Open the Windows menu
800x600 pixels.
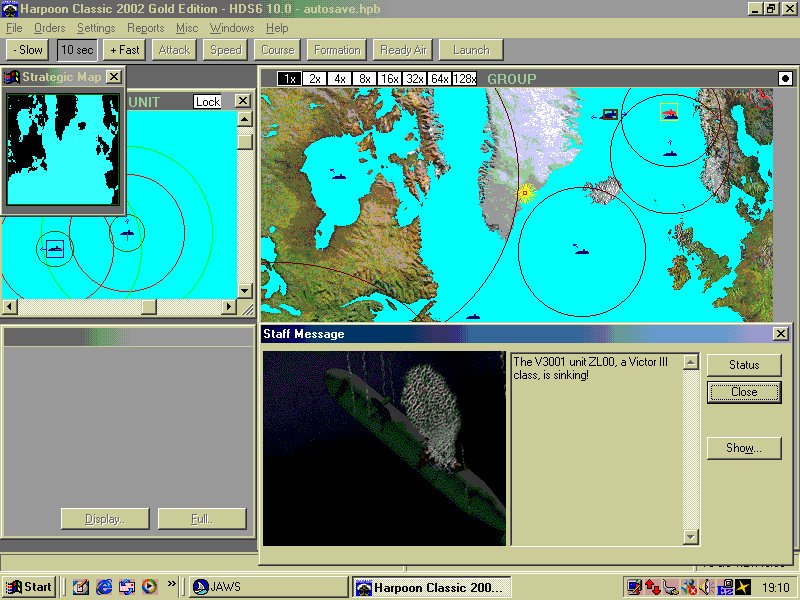(x=232, y=28)
